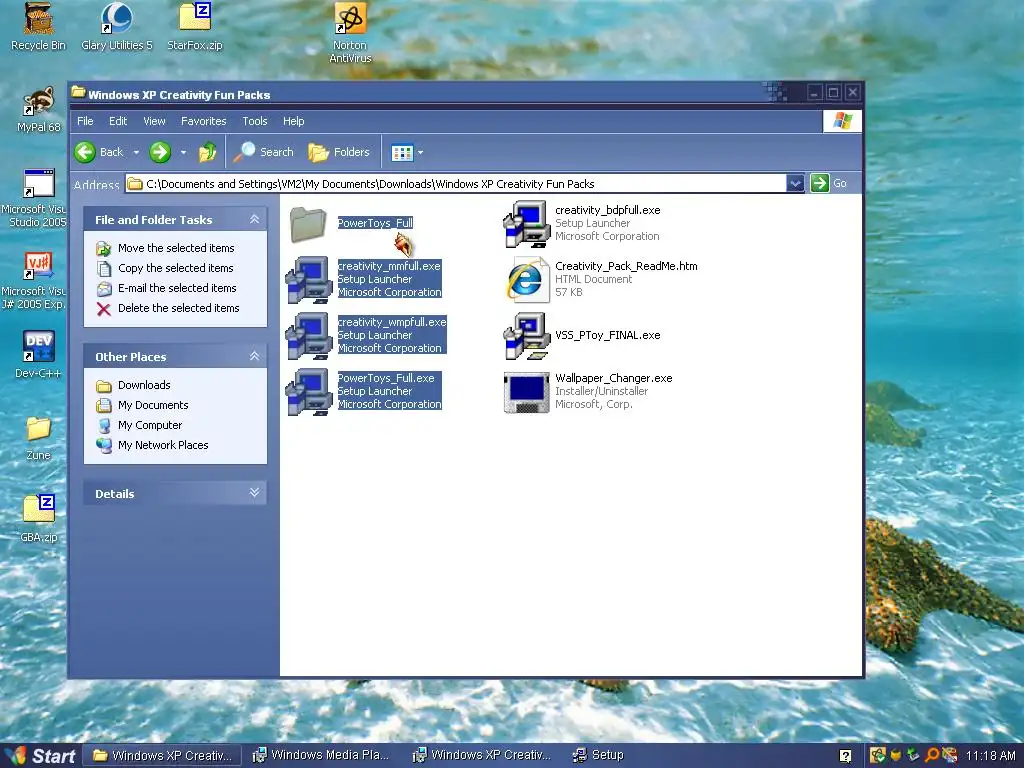
Task: Open Forward button history dropdown
Action: point(184,152)
